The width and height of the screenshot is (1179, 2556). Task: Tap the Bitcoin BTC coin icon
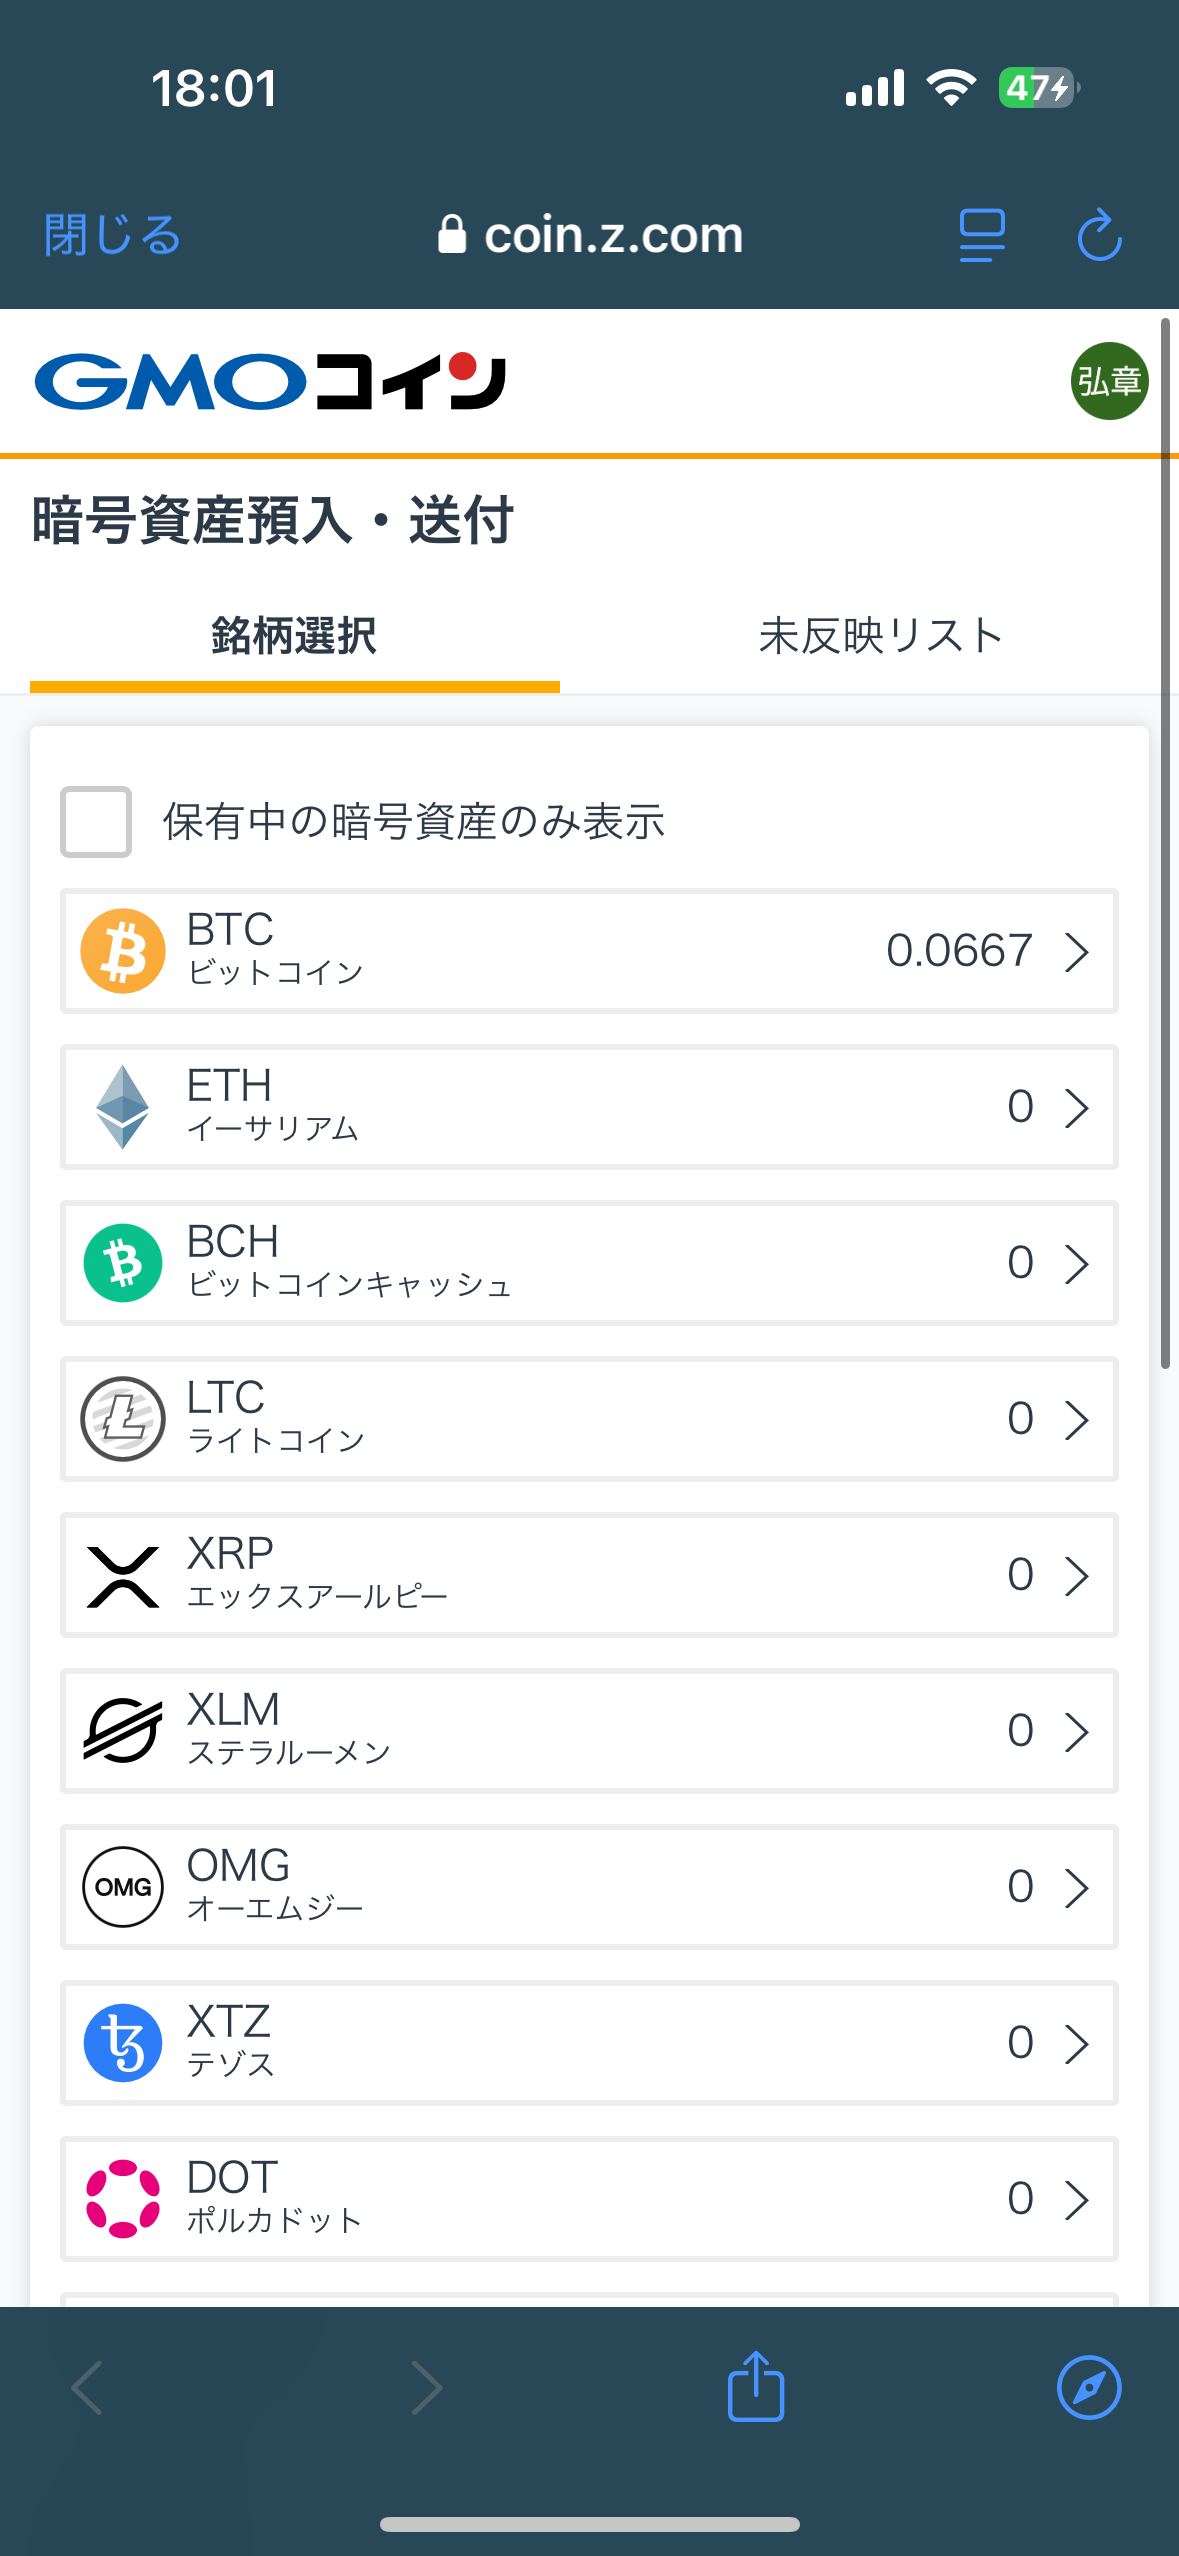click(123, 951)
